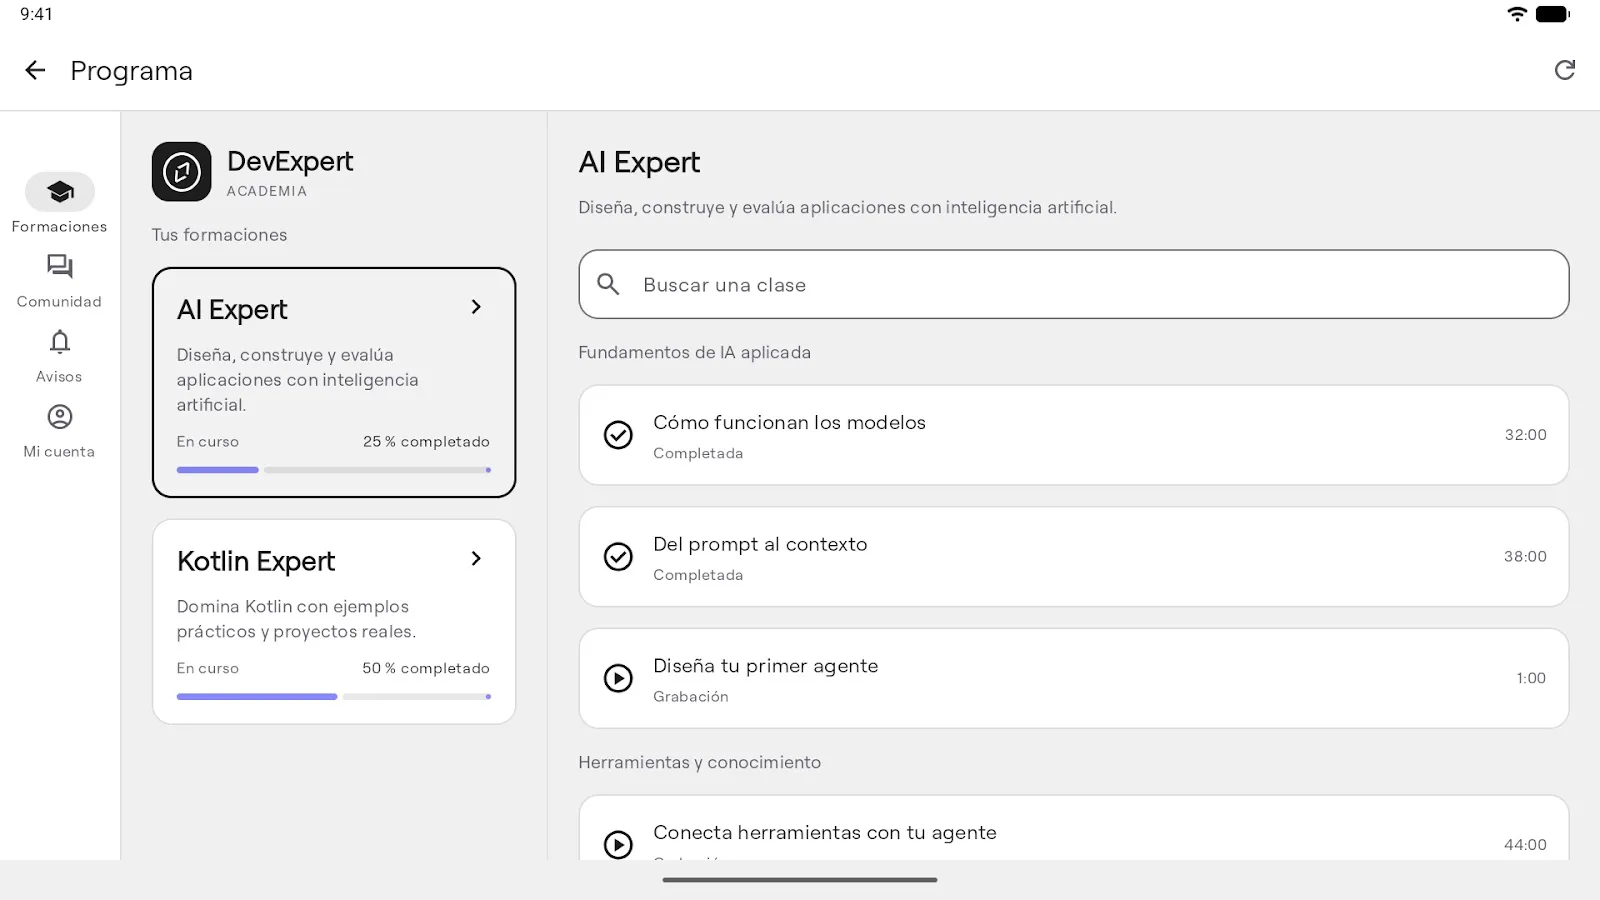
Task: Click the 44:00 duration label
Action: click(x=1525, y=845)
